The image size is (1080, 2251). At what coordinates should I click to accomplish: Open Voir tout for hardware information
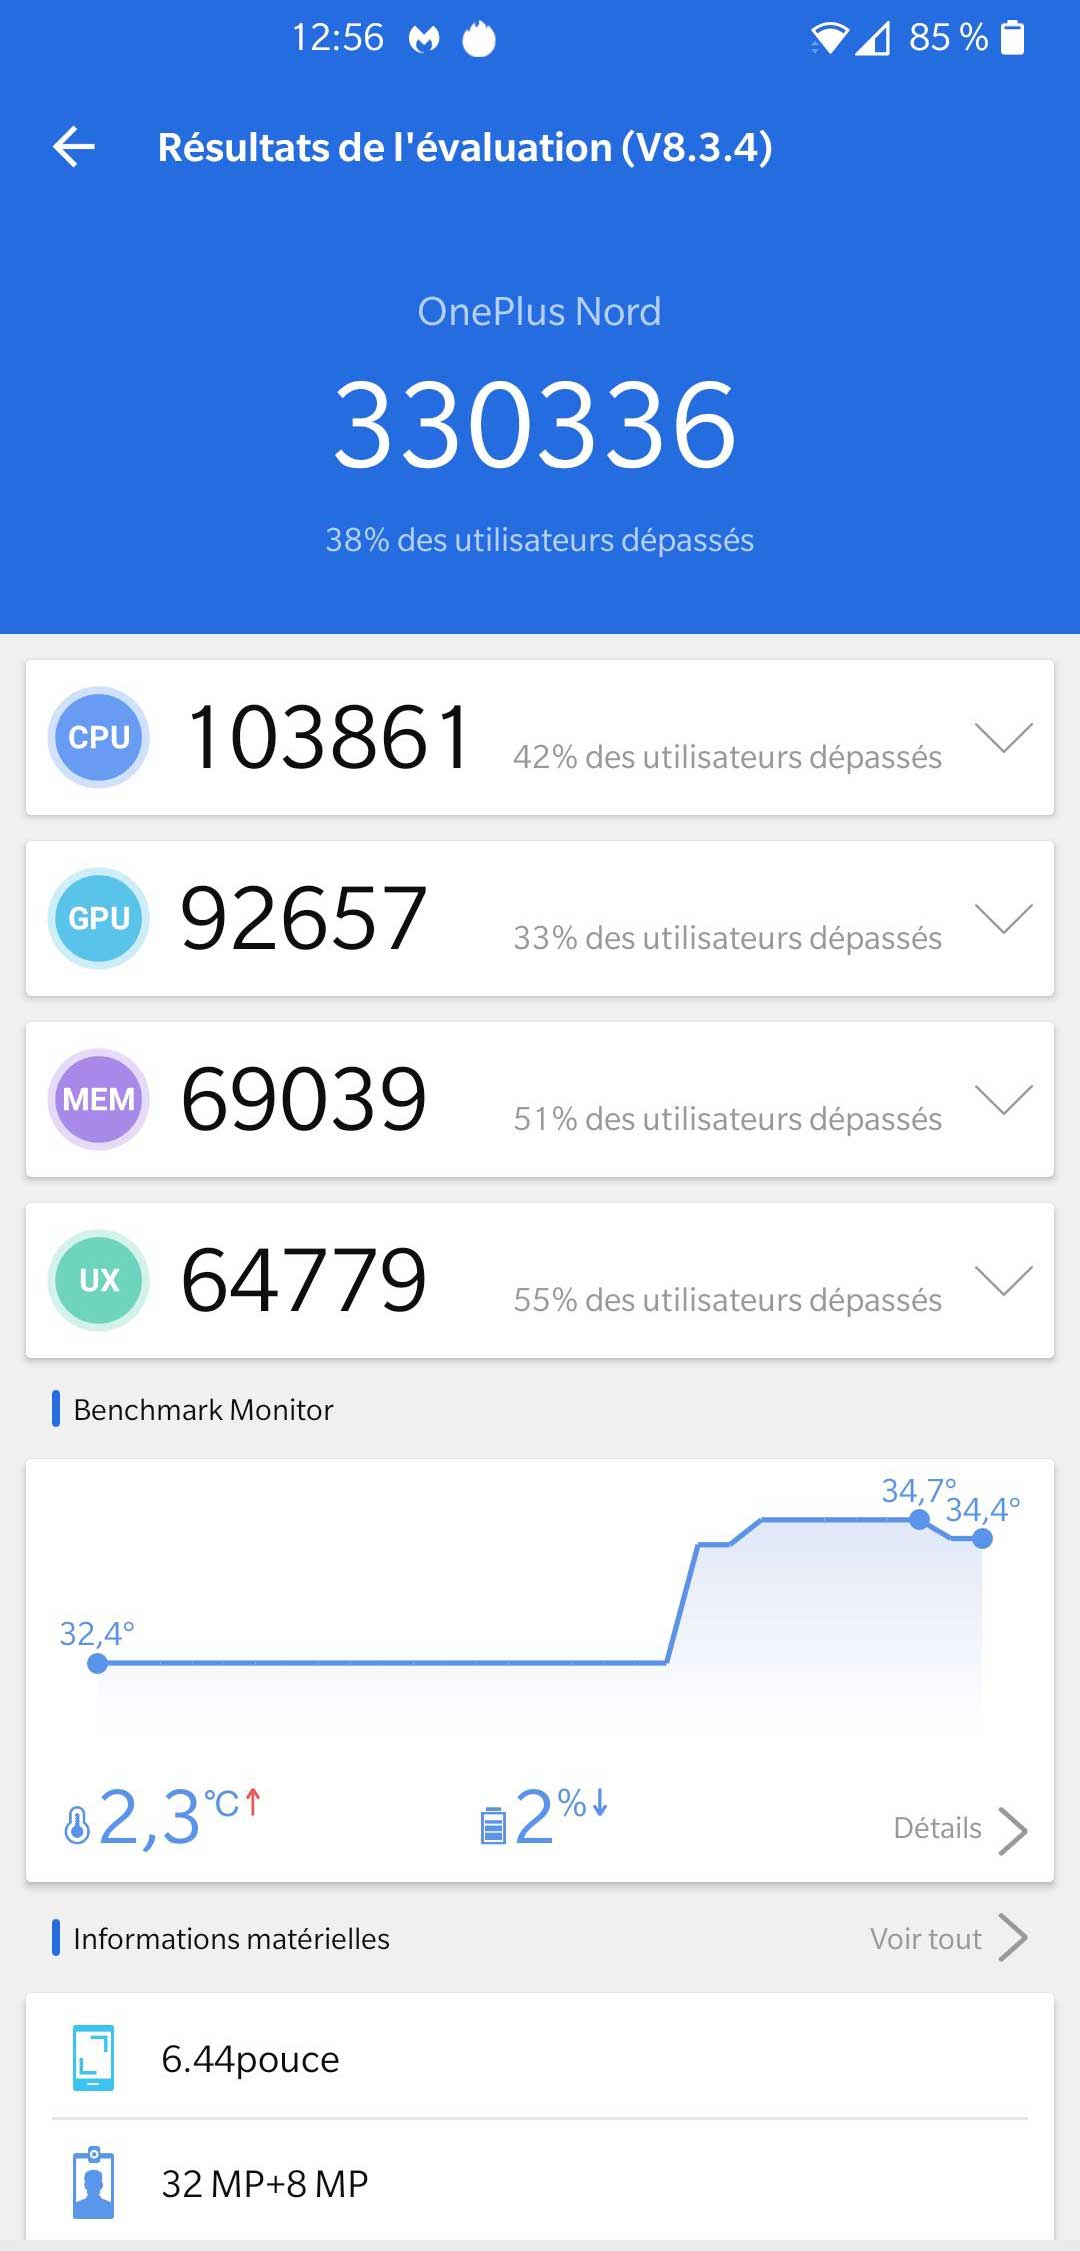click(x=948, y=1938)
